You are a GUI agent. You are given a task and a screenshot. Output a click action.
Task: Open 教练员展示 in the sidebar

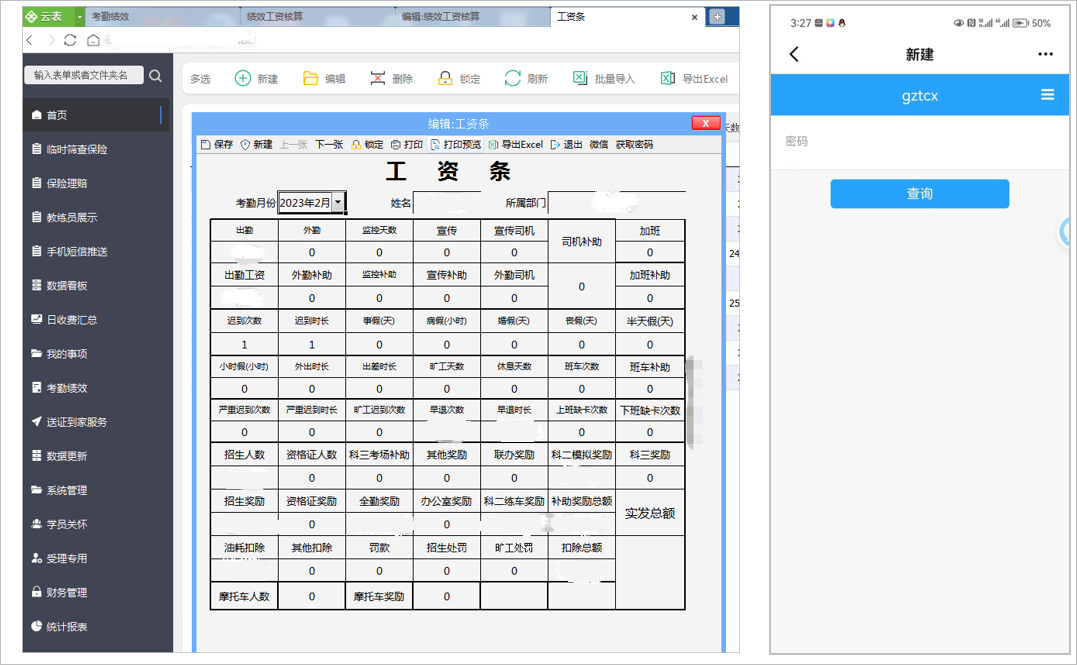click(96, 217)
